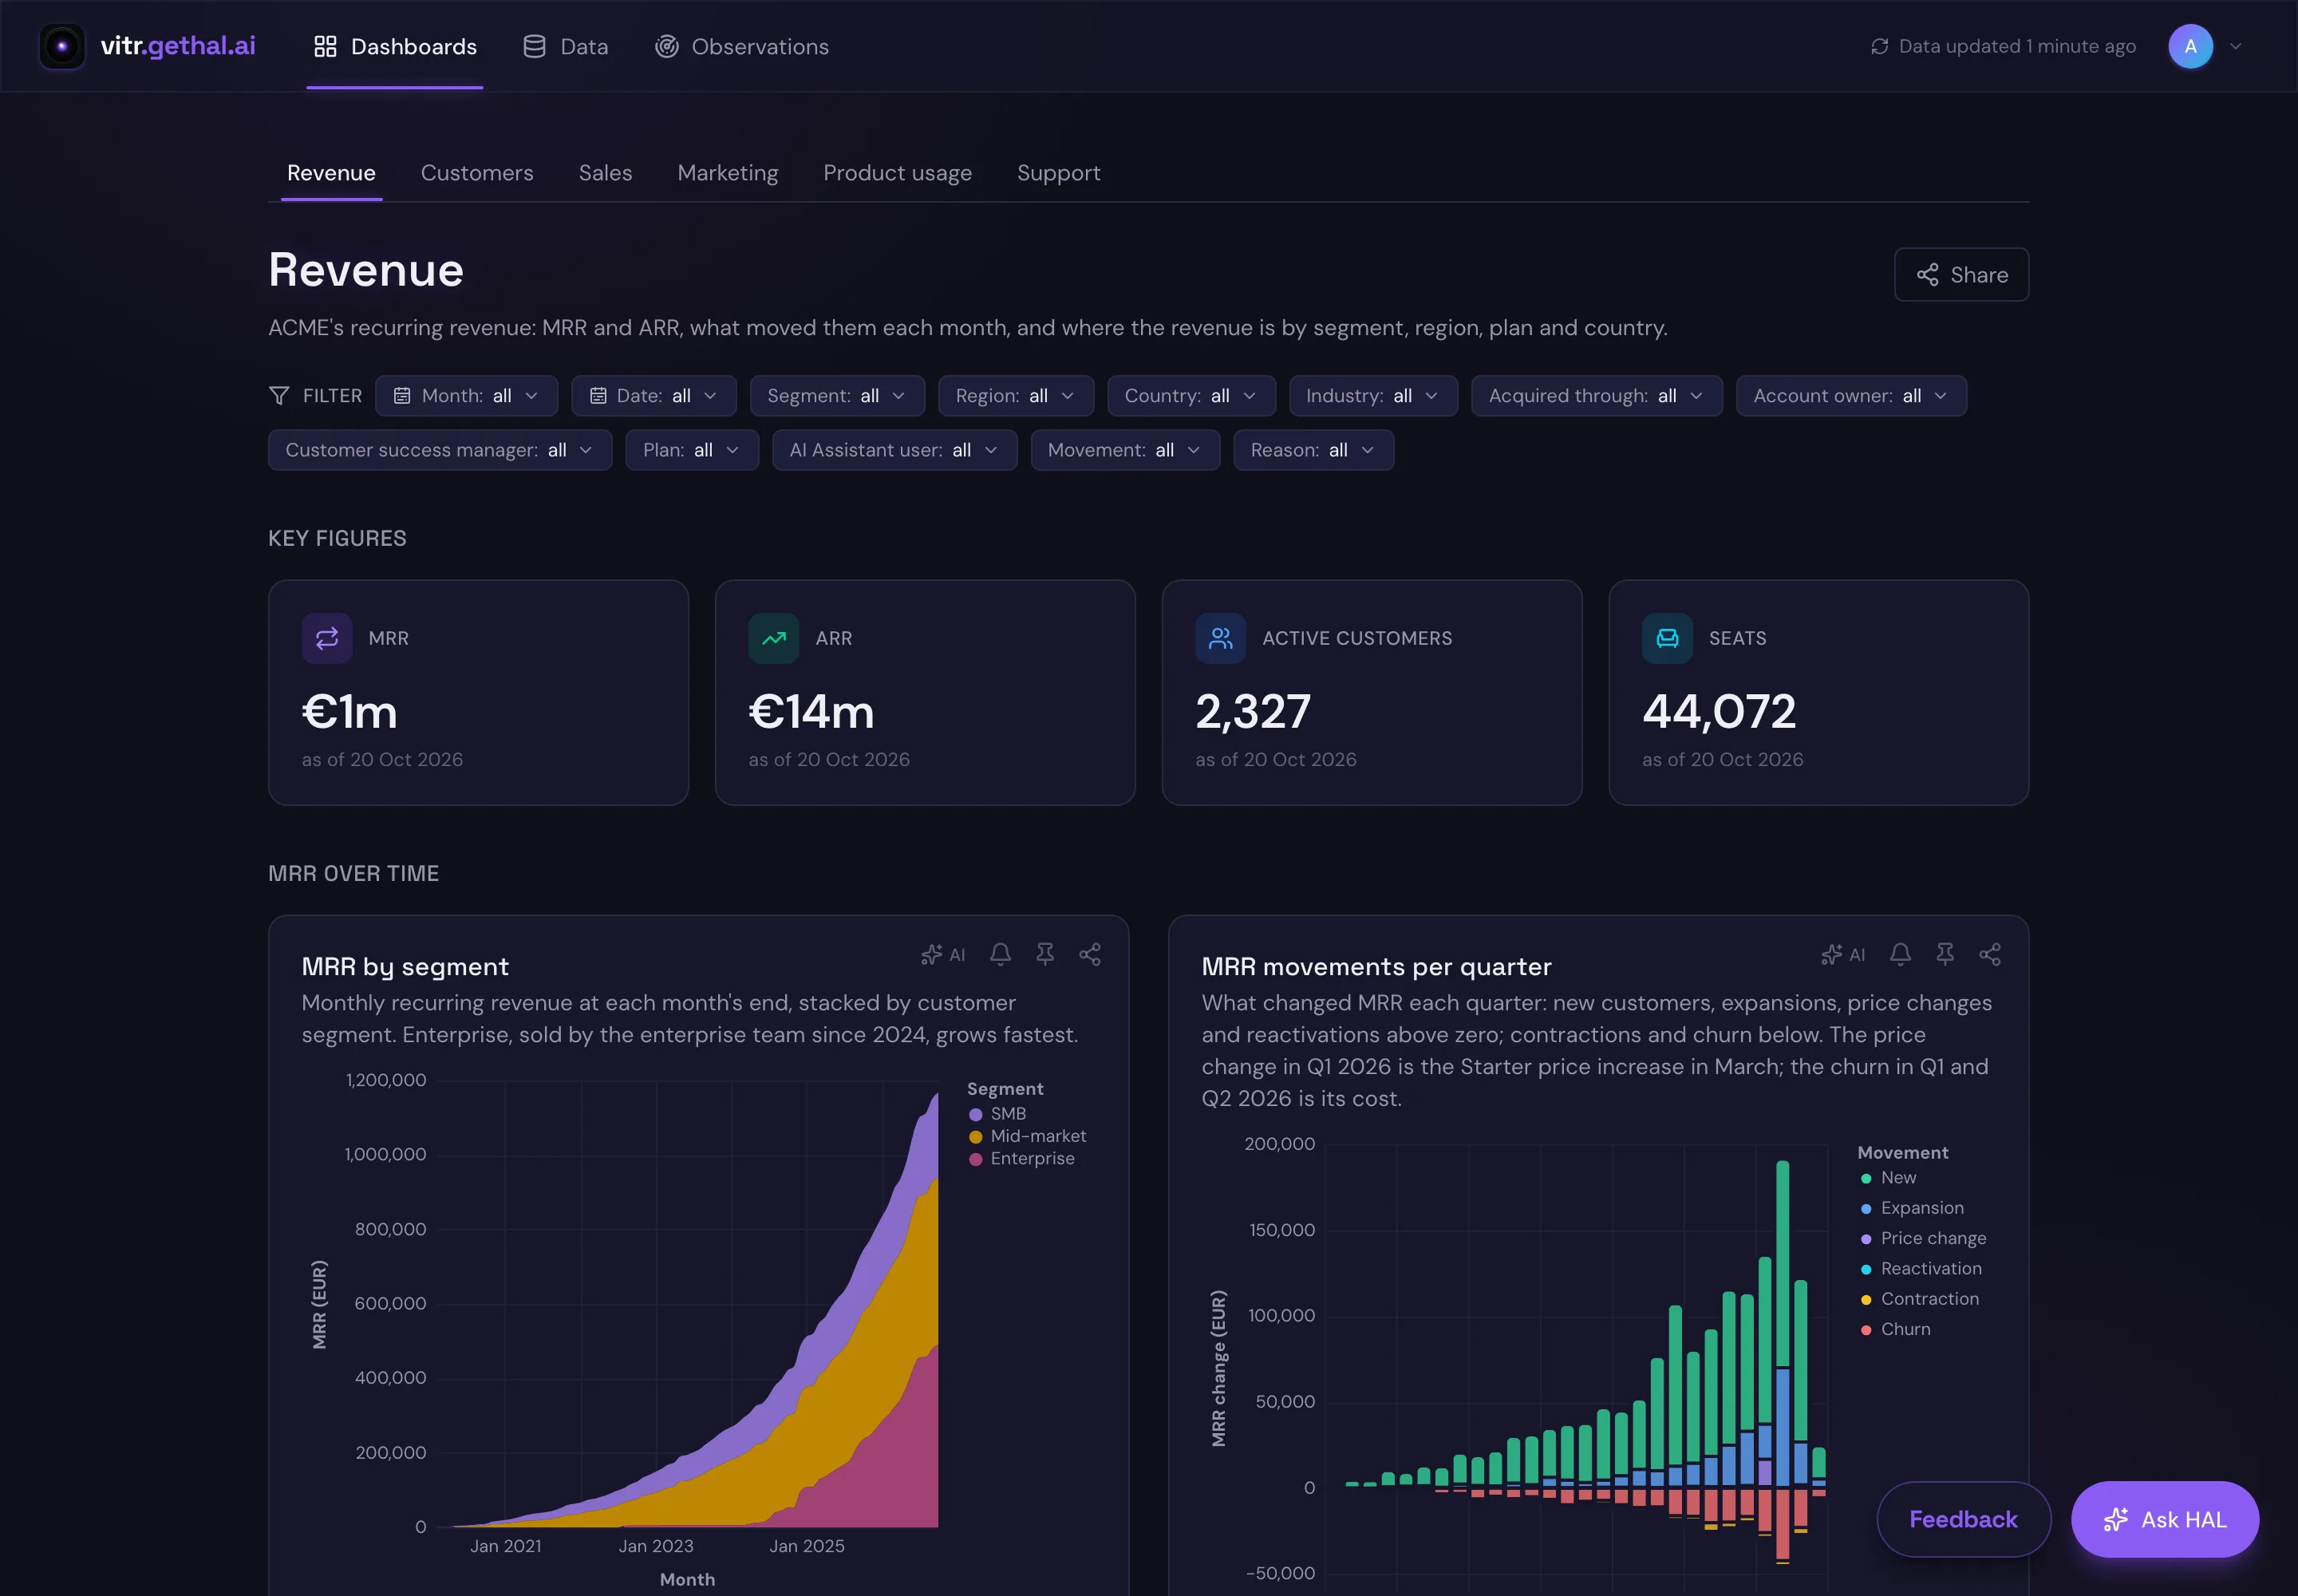This screenshot has width=2298, height=1596.
Task: Expand the Customer success manager filter
Action: (x=440, y=450)
